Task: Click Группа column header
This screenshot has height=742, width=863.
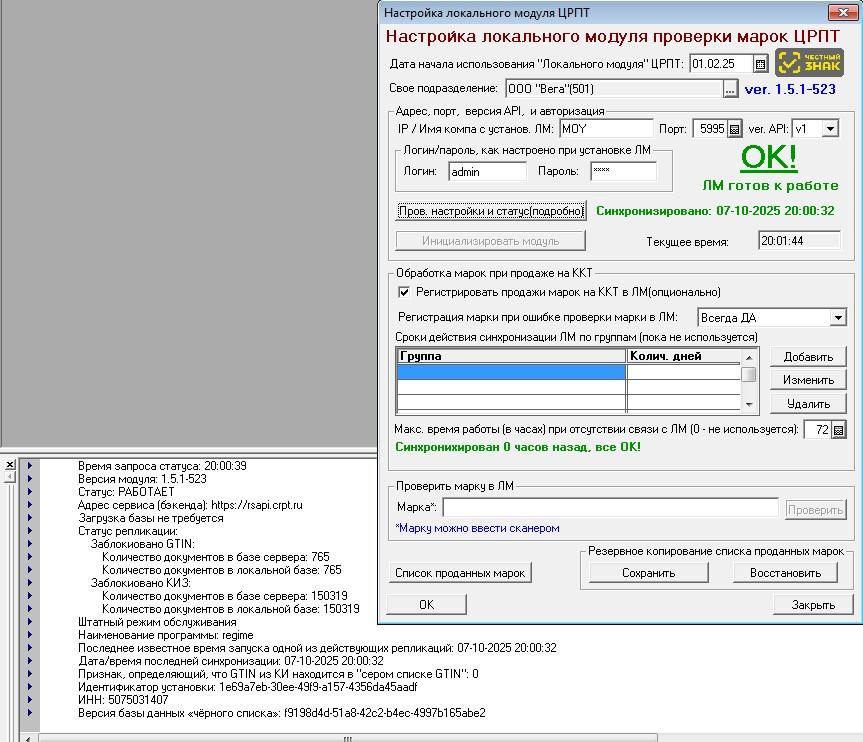Action: point(511,356)
